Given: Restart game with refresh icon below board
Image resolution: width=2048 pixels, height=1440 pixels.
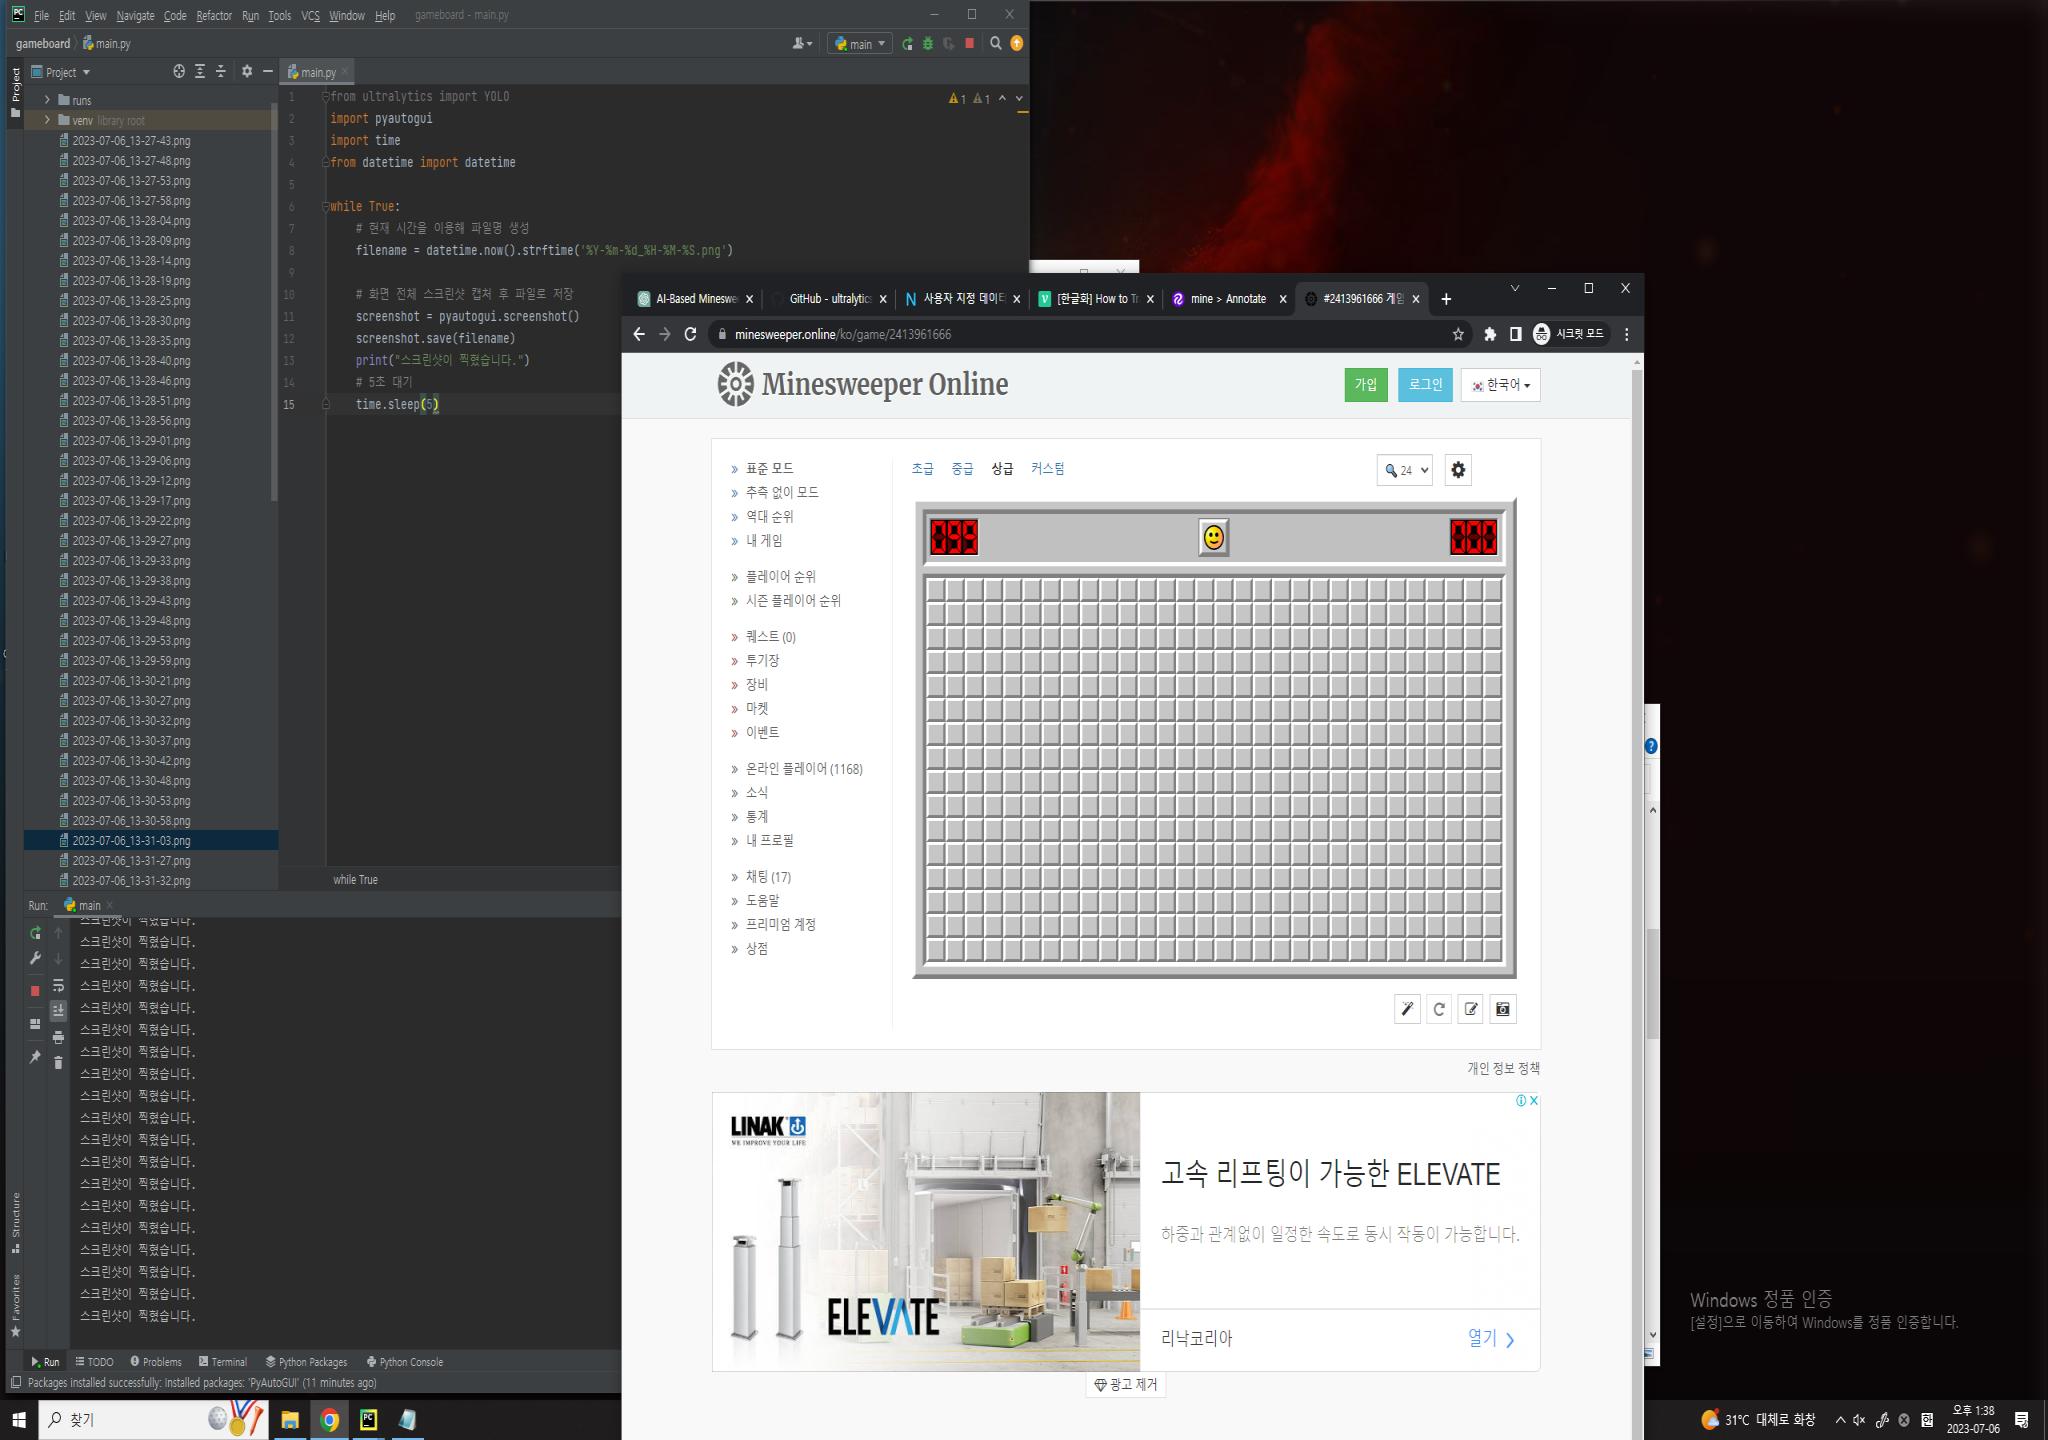Looking at the screenshot, I should click(1439, 1009).
